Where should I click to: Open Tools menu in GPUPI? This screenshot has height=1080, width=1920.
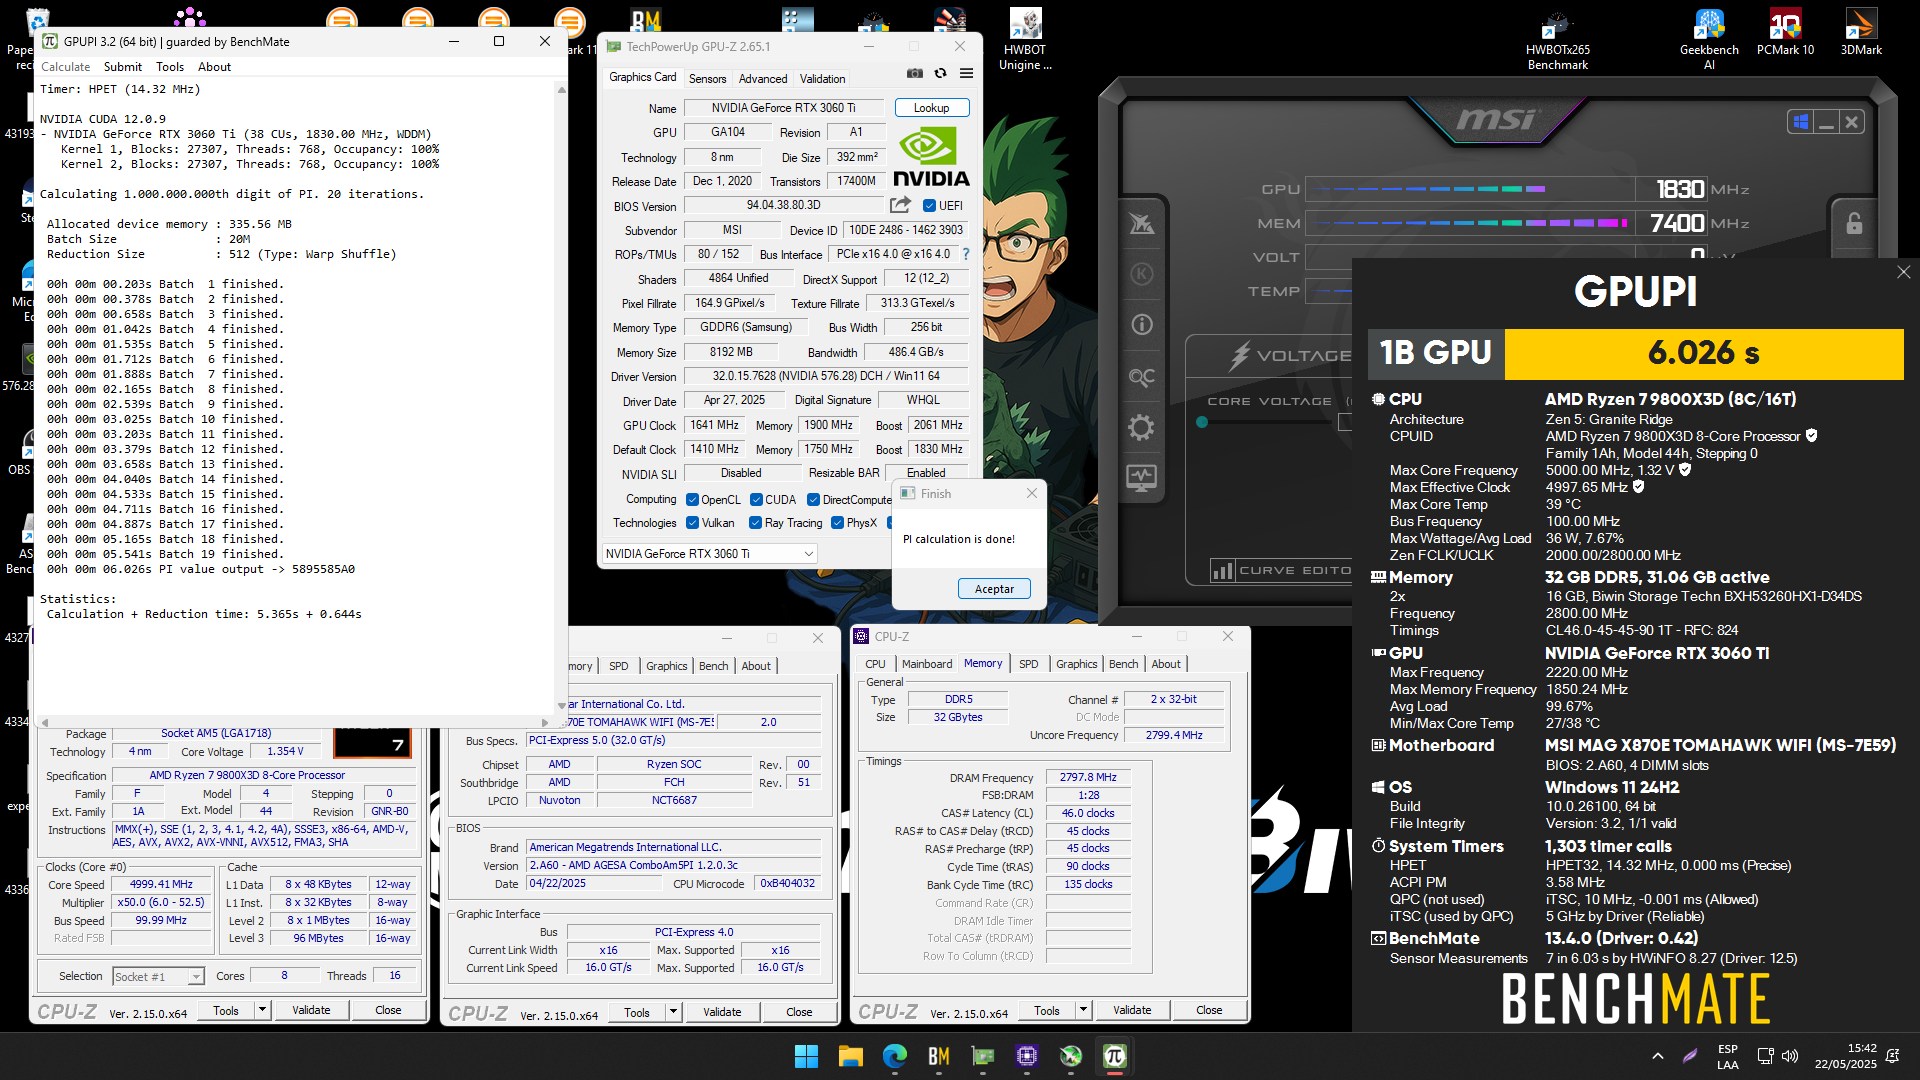(170, 67)
